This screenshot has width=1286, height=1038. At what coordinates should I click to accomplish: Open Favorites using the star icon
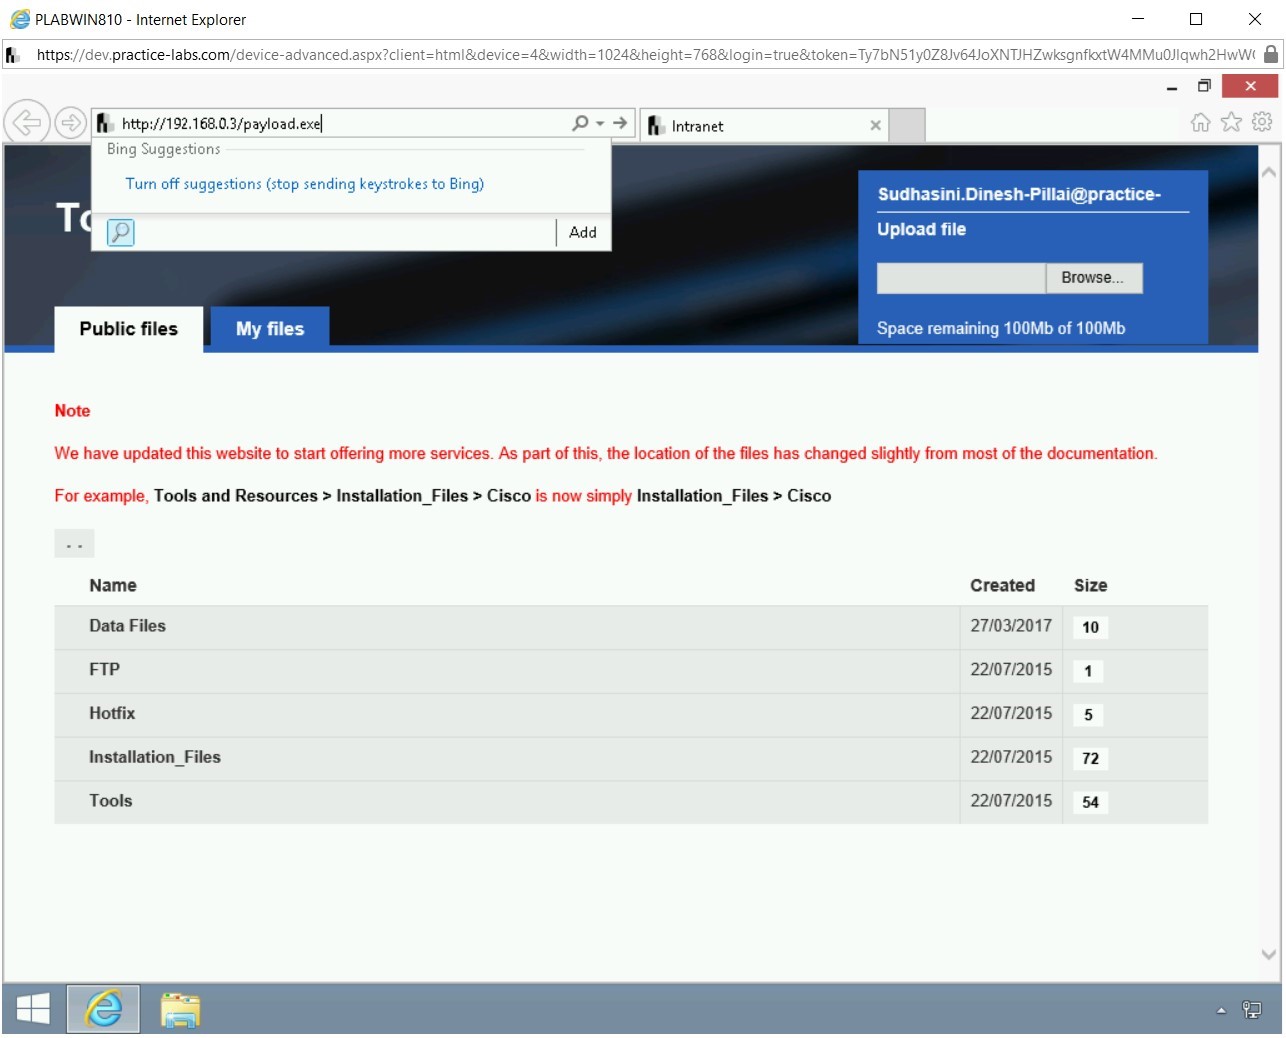point(1229,121)
